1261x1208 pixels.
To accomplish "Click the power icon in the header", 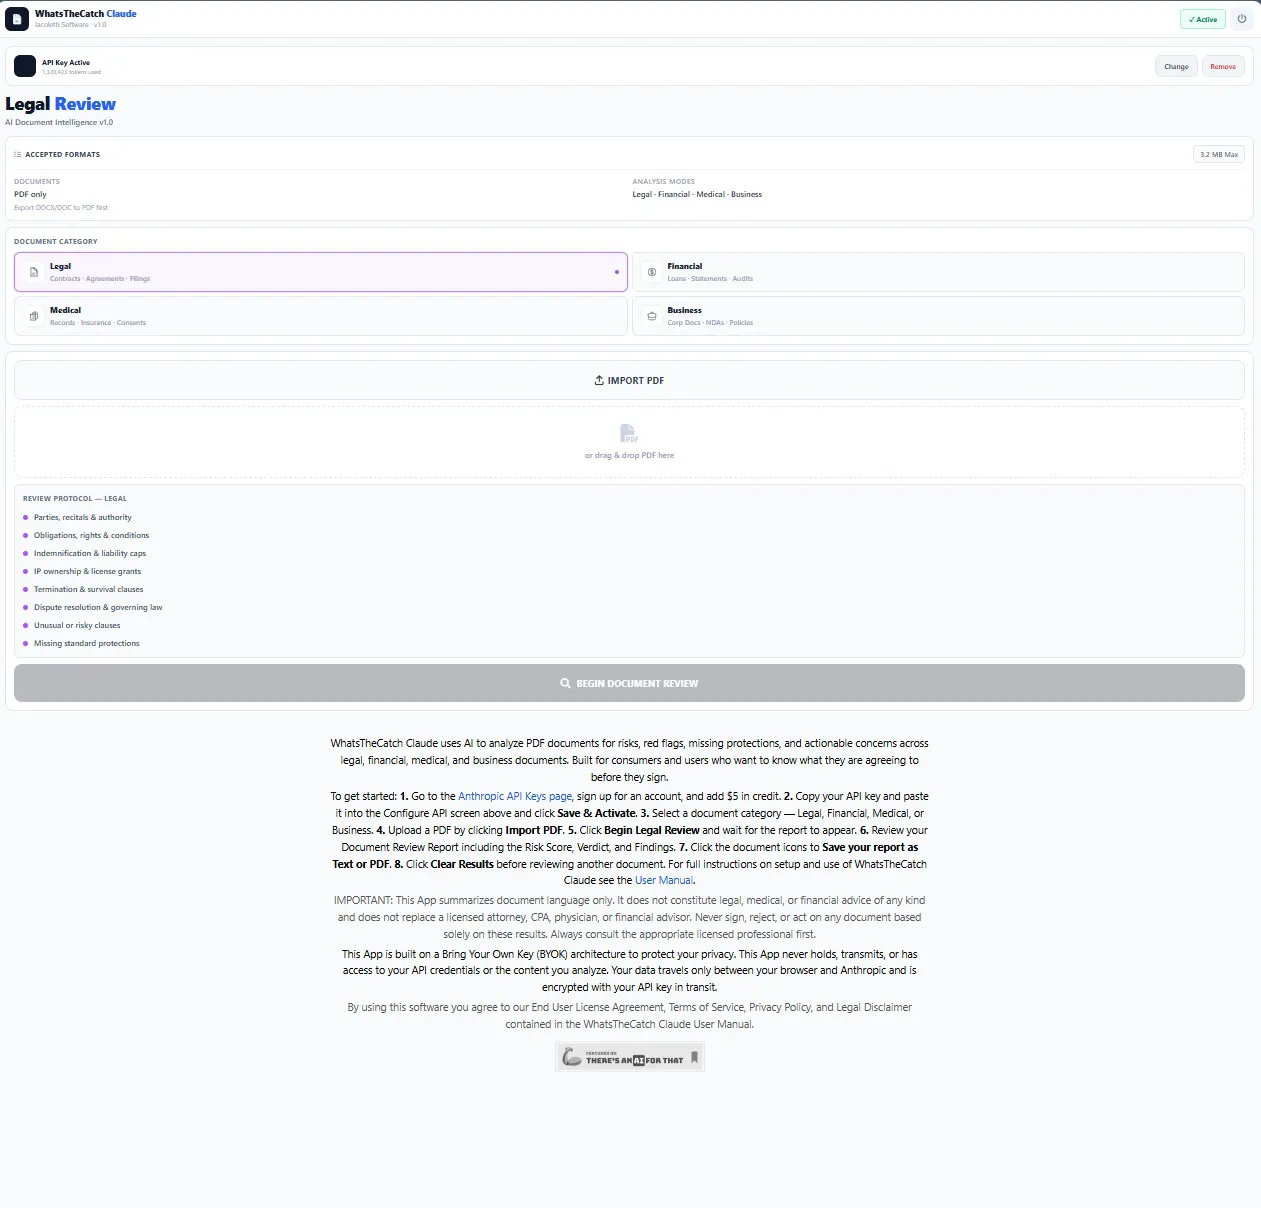I will click(1242, 19).
